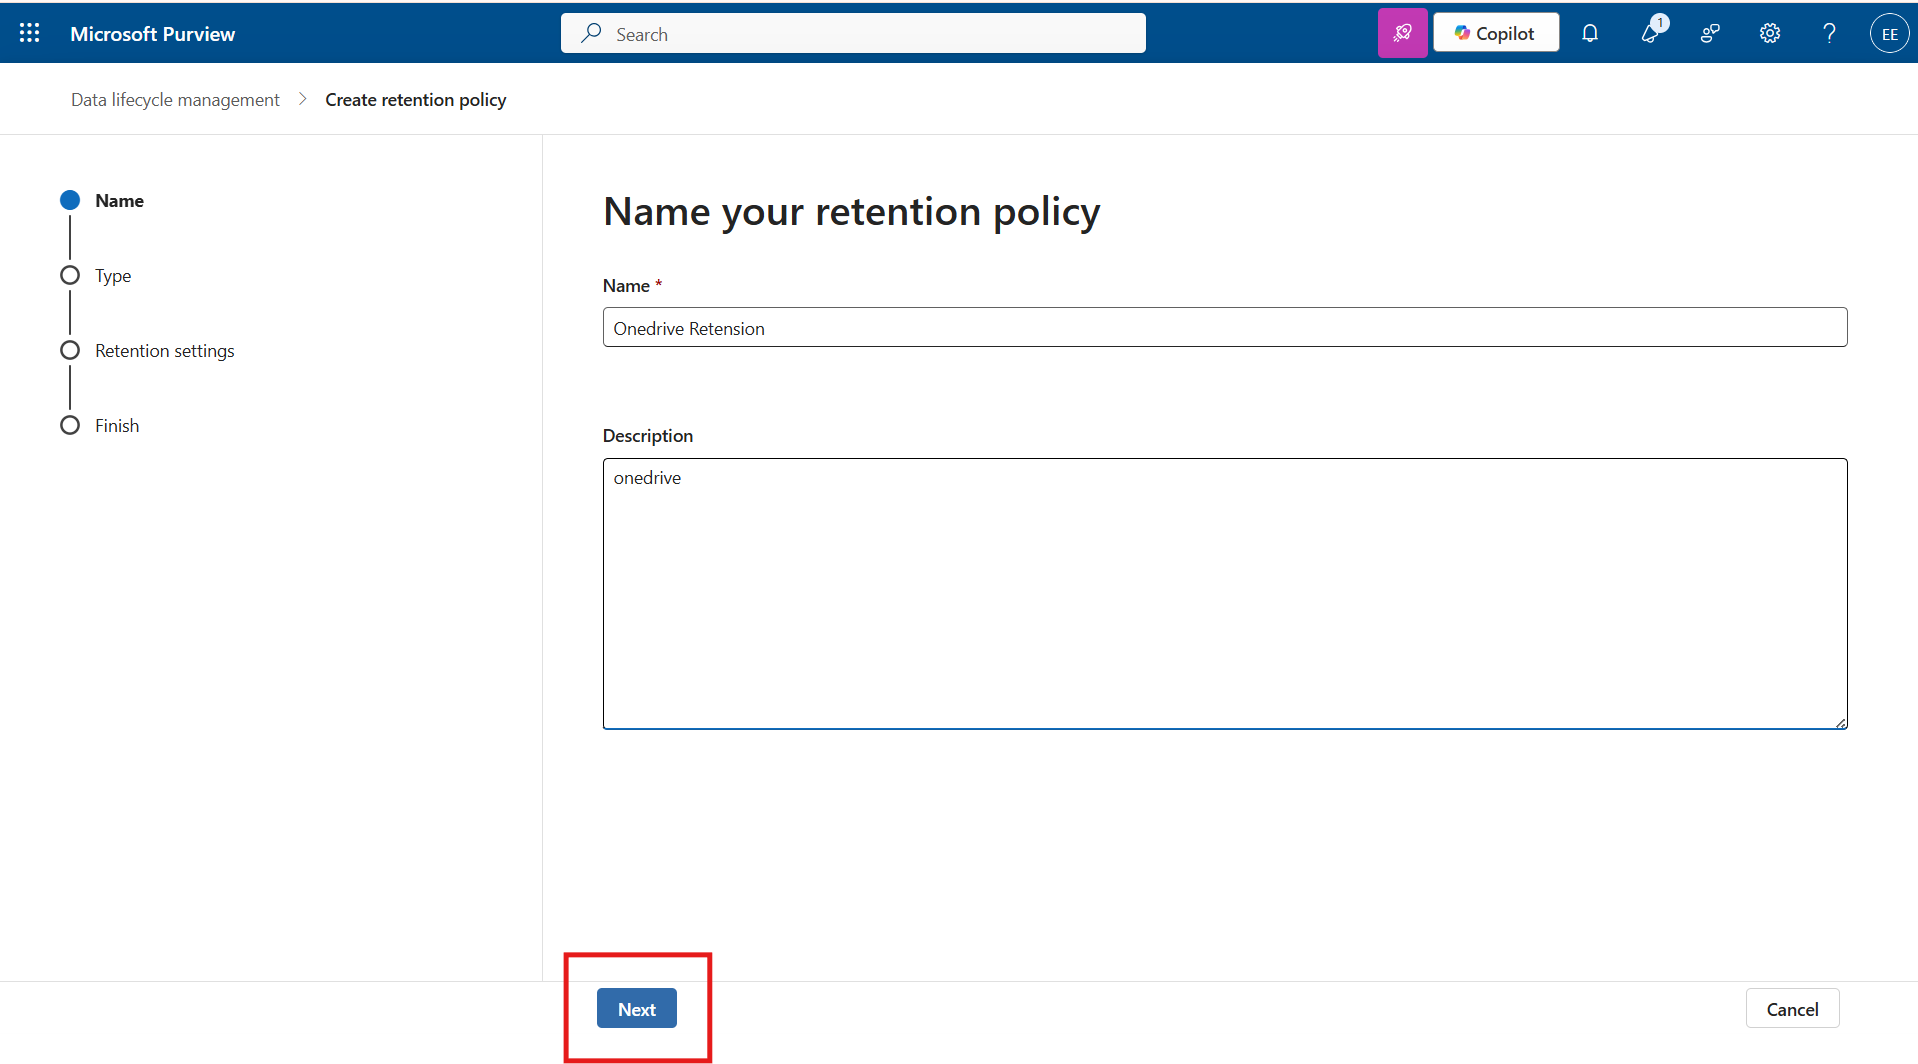Click the top Search bar

pos(852,33)
